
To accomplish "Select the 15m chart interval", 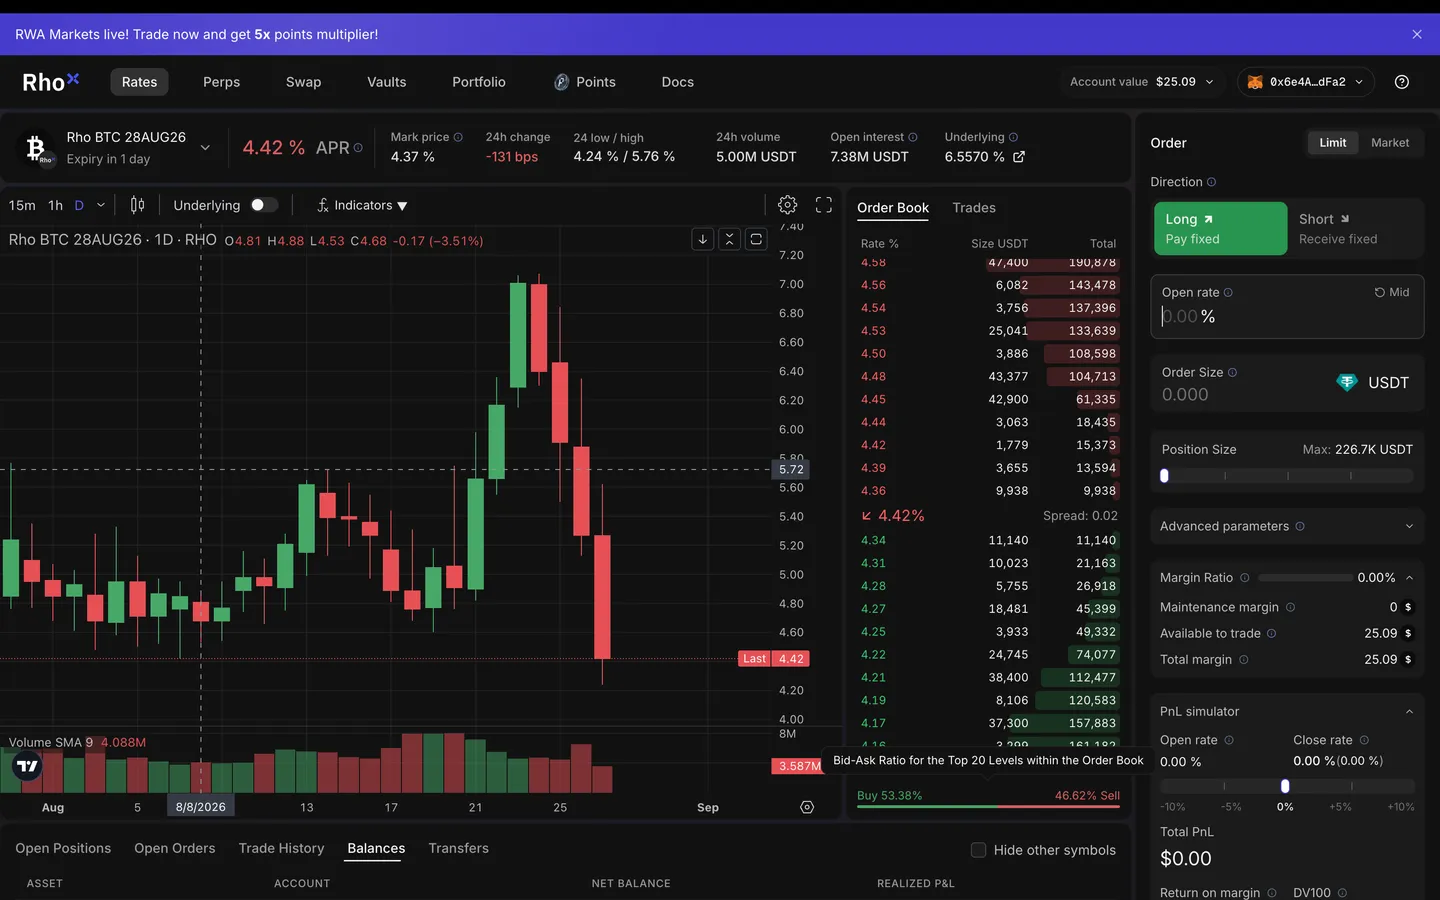I will [x=22, y=205].
